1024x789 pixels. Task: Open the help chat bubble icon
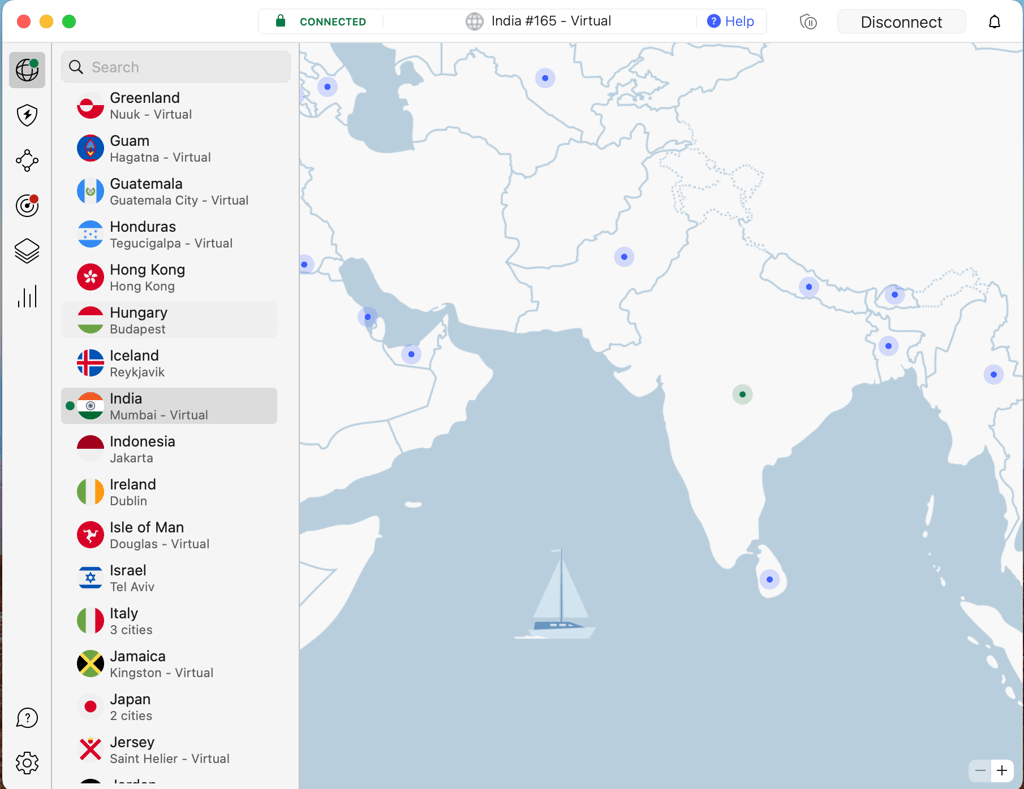pos(27,718)
